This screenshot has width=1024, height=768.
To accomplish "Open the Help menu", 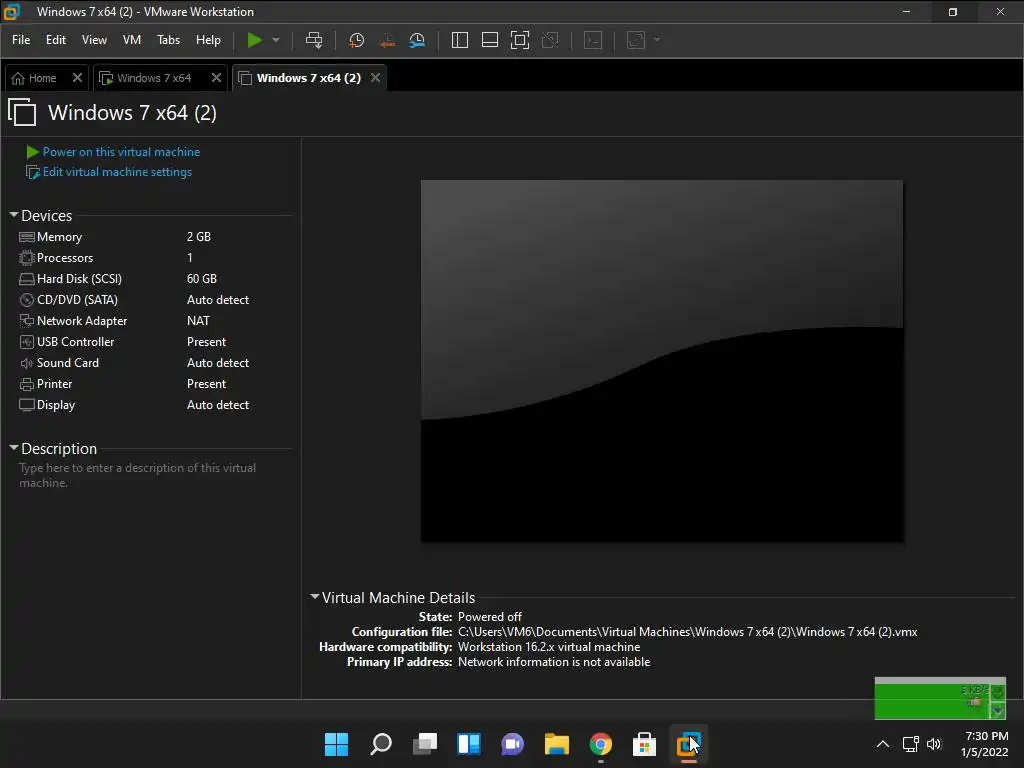I will pyautogui.click(x=208, y=40).
